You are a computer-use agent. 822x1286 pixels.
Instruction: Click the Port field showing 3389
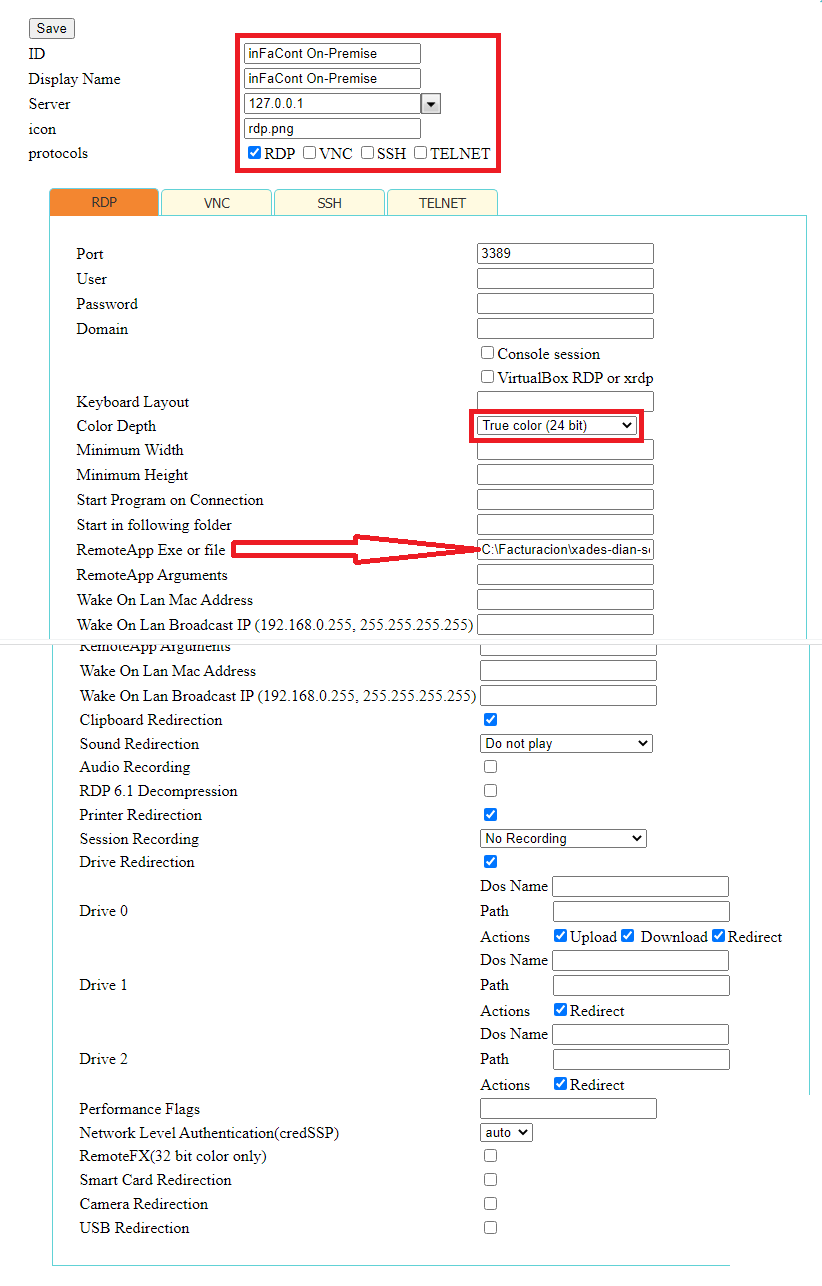[x=565, y=254]
